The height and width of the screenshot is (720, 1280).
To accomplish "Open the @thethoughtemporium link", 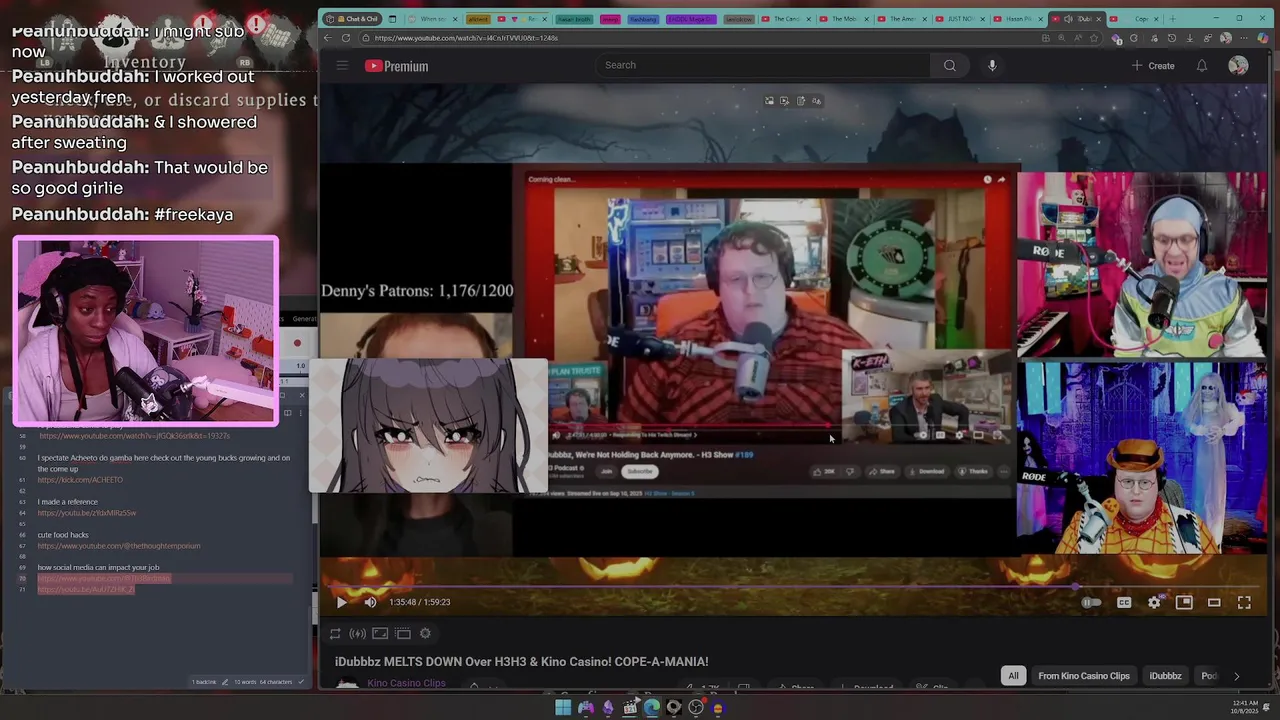I will (x=119, y=546).
